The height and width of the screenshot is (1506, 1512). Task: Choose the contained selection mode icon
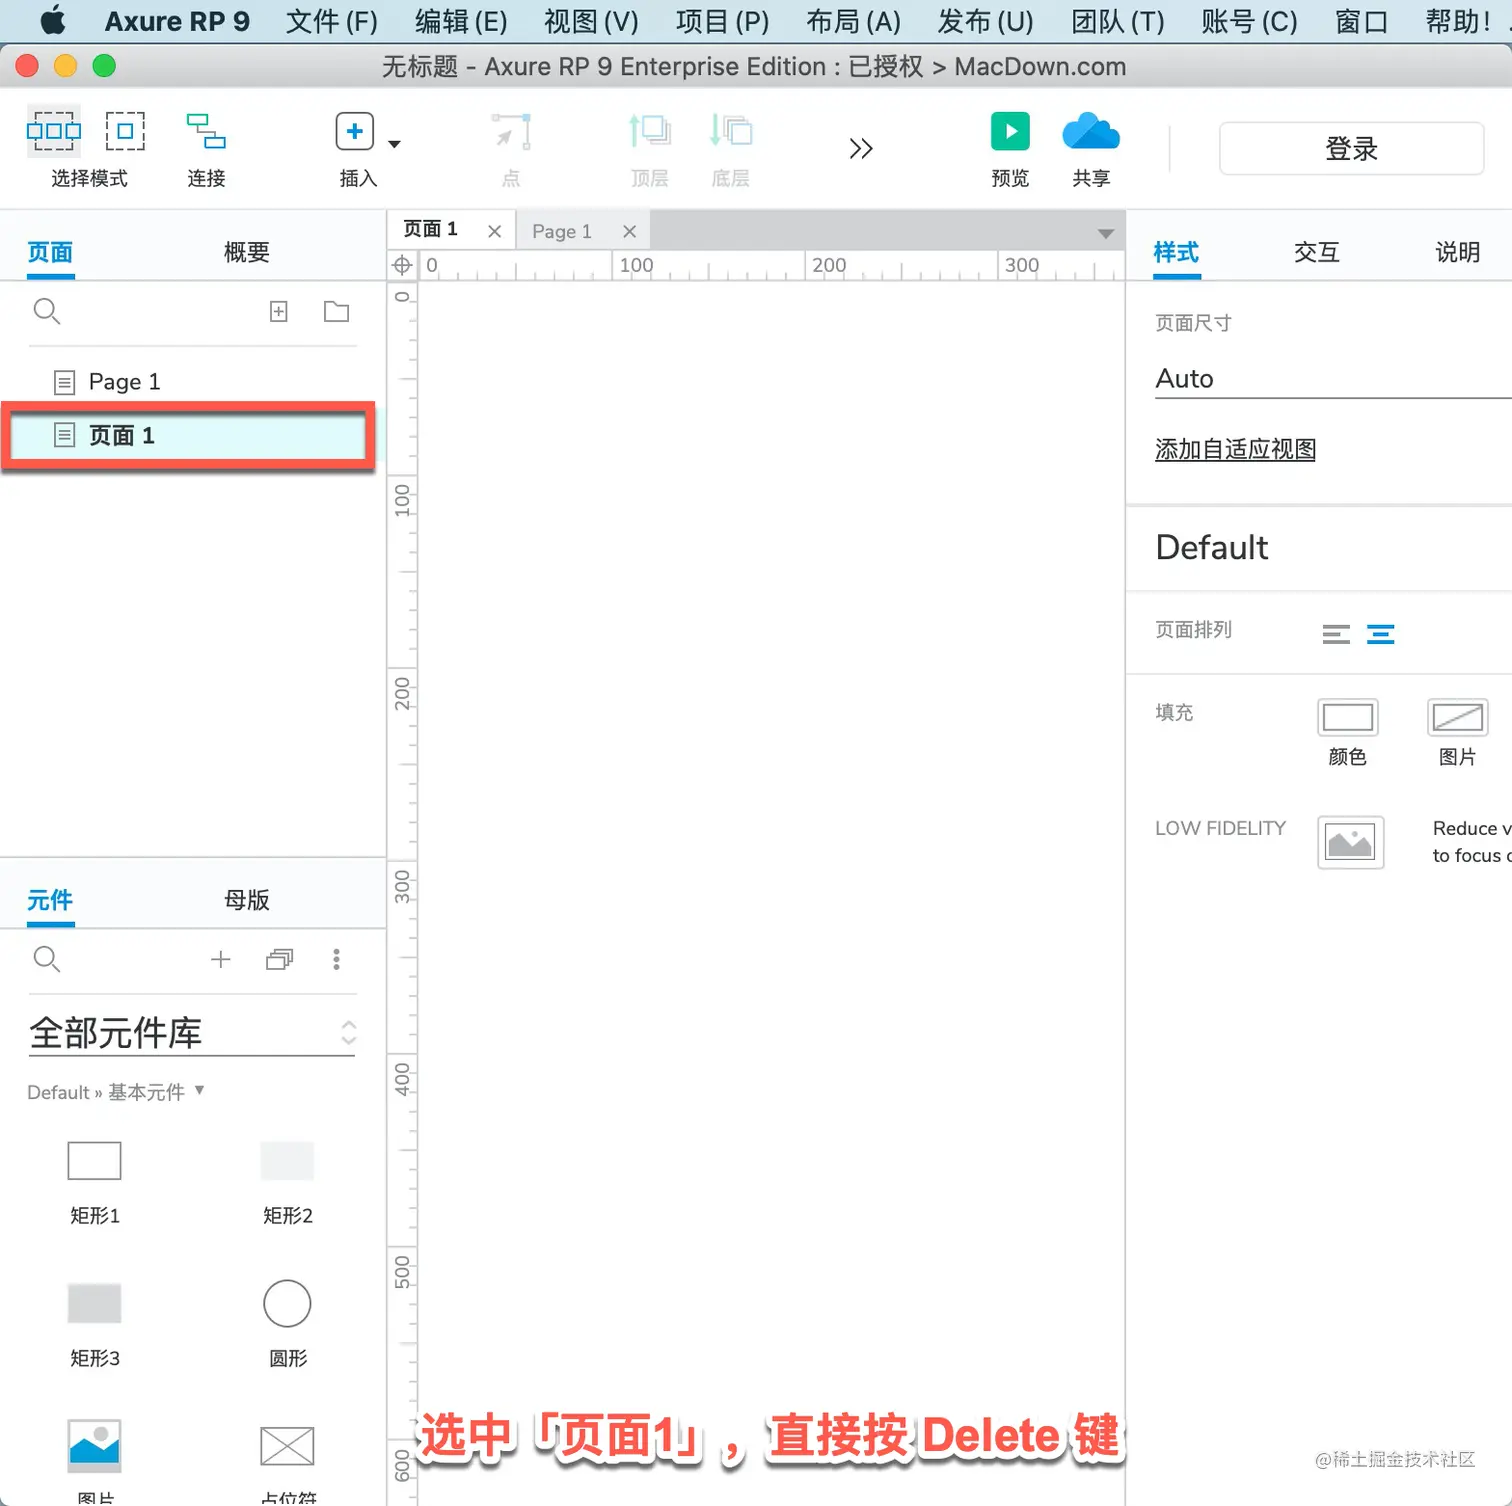click(x=125, y=131)
